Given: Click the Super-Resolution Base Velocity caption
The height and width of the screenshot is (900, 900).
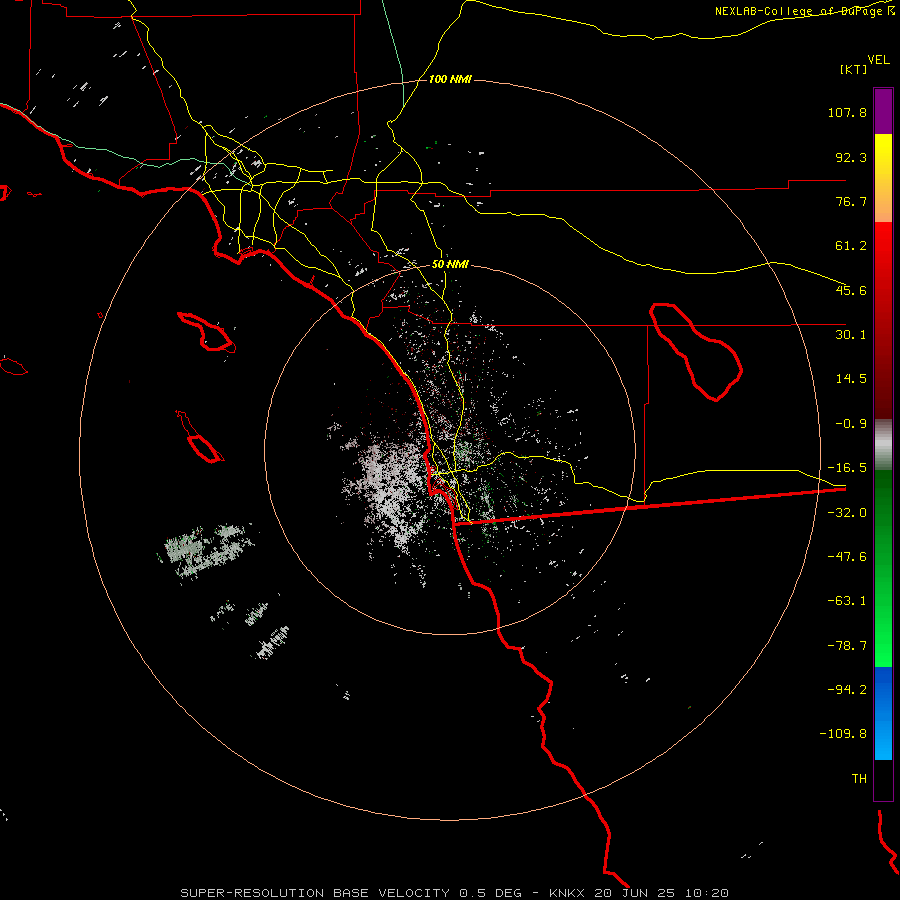Looking at the screenshot, I should (x=453, y=893).
